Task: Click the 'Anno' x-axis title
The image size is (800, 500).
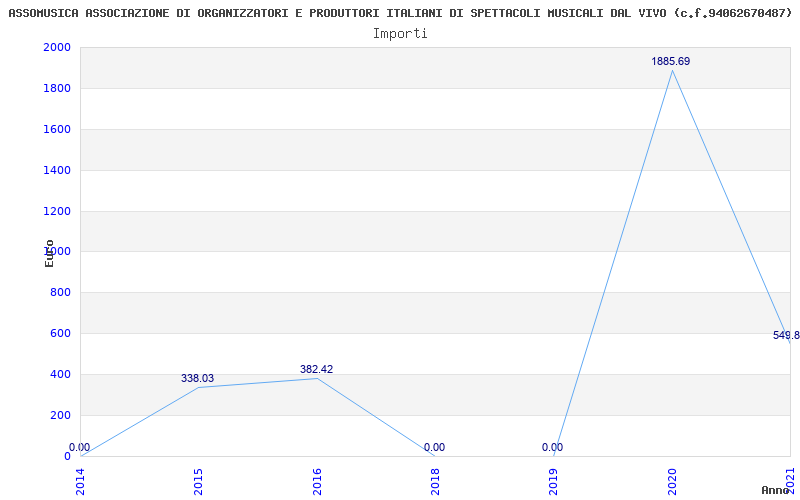Action: click(x=776, y=490)
